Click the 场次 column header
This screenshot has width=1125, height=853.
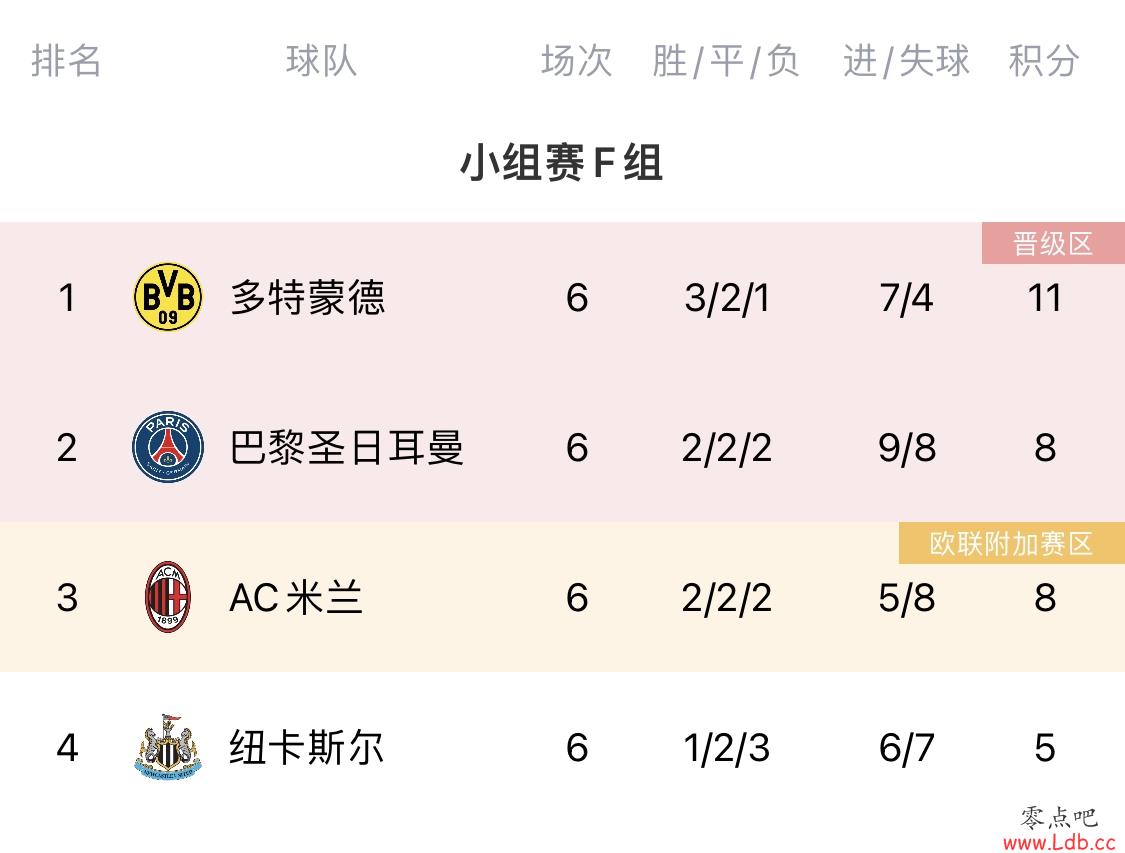(x=577, y=60)
